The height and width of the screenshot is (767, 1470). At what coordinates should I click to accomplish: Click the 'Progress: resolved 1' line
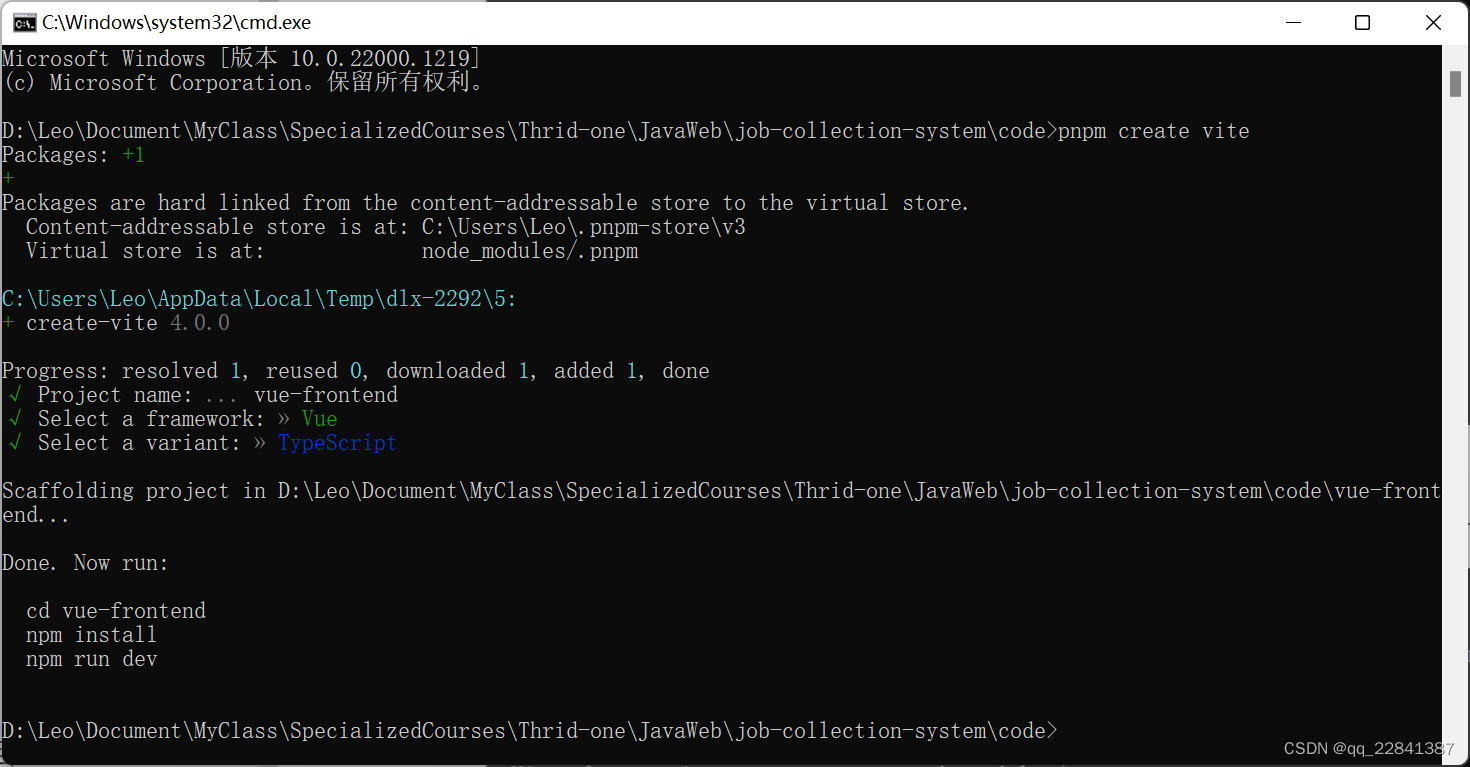tap(356, 371)
